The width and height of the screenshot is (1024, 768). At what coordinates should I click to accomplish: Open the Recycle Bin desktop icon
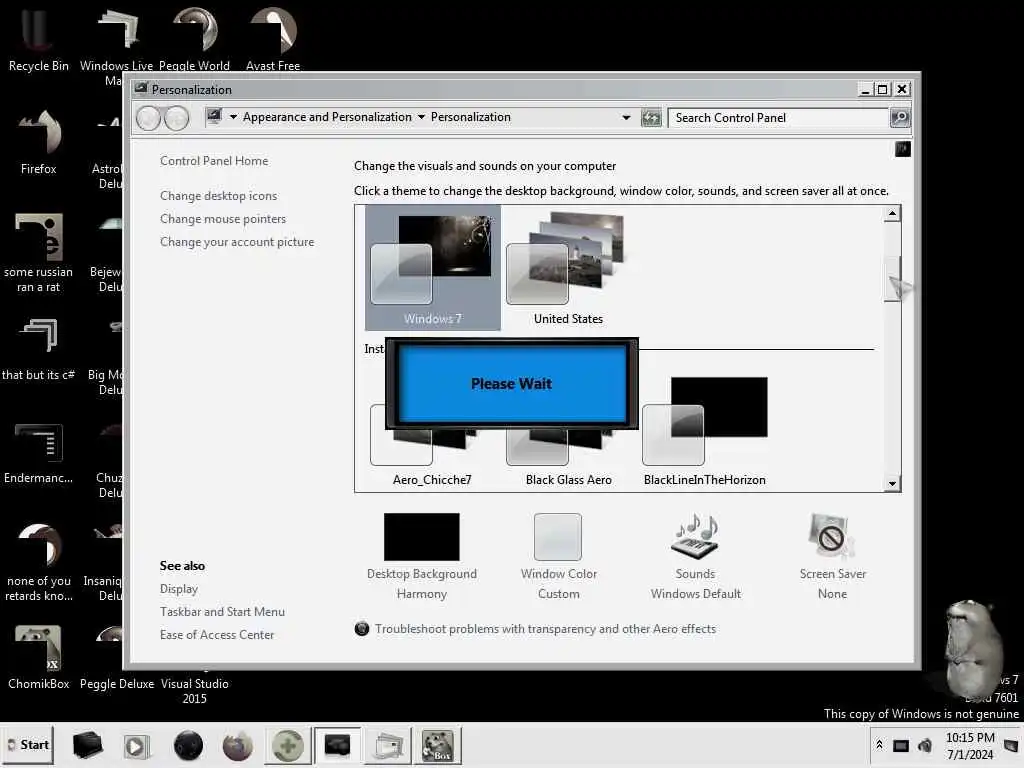pyautogui.click(x=38, y=39)
